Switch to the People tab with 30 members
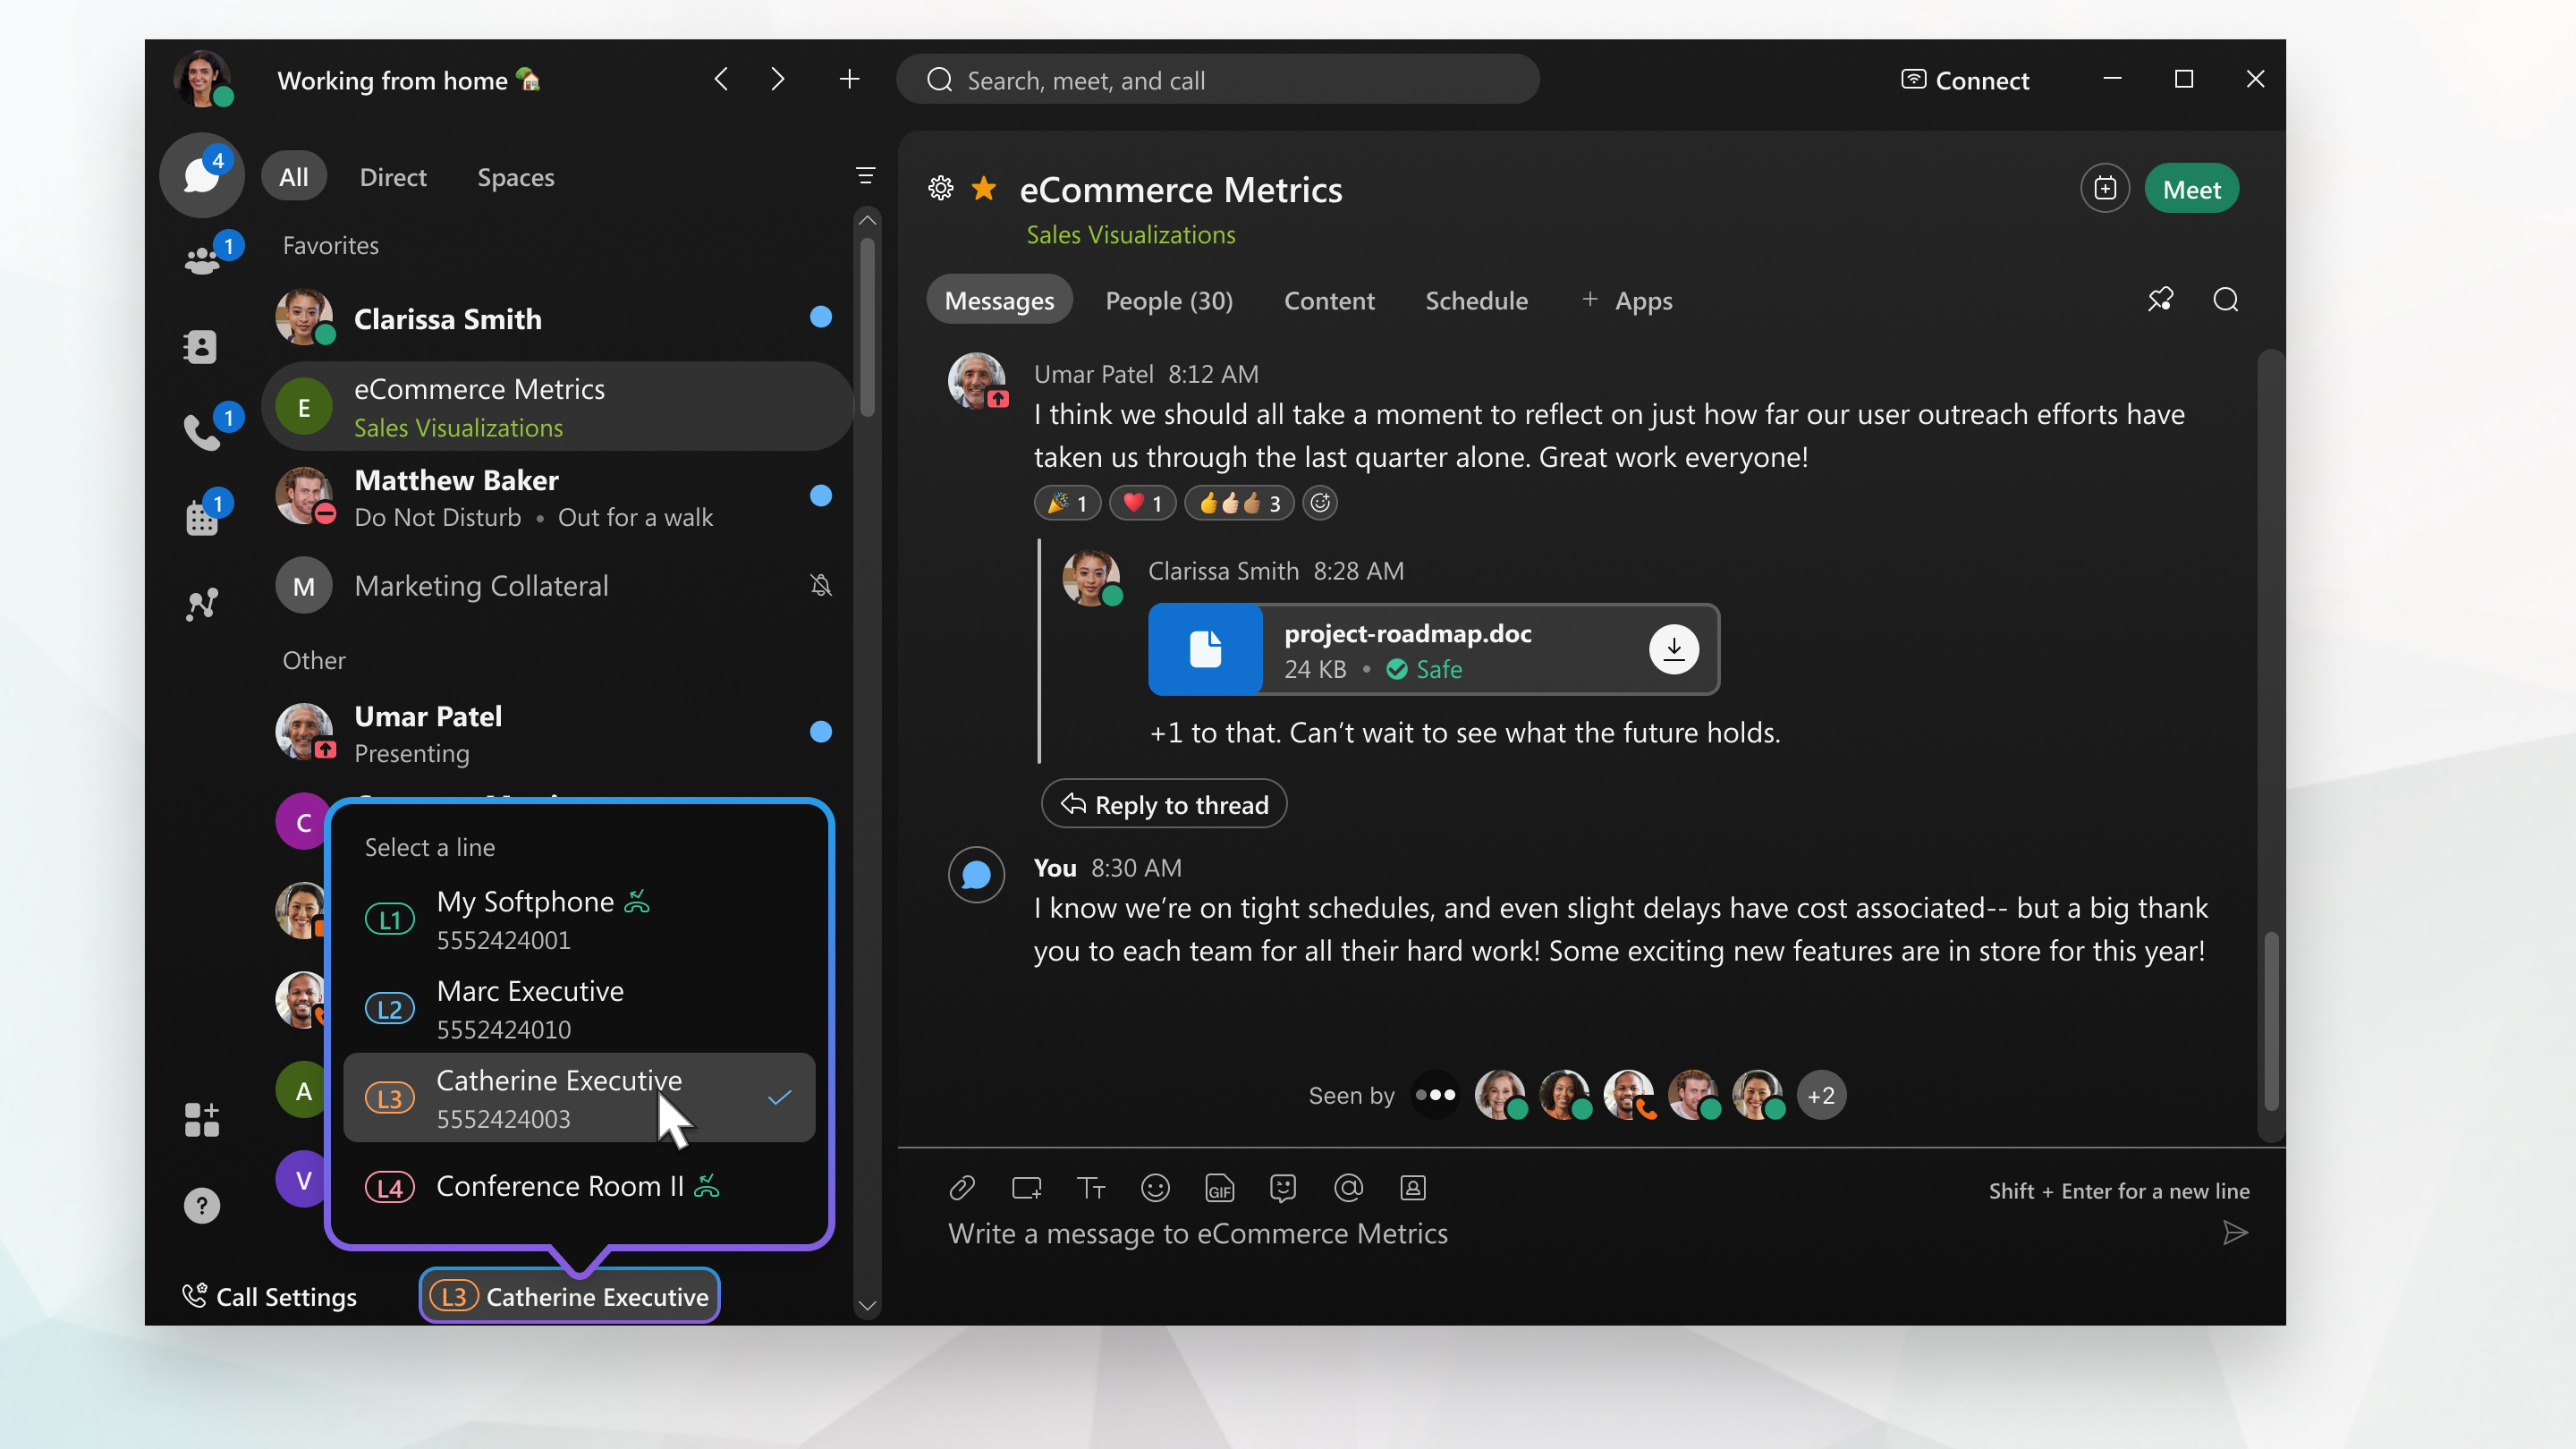This screenshot has height=1449, width=2576. coord(1167,299)
